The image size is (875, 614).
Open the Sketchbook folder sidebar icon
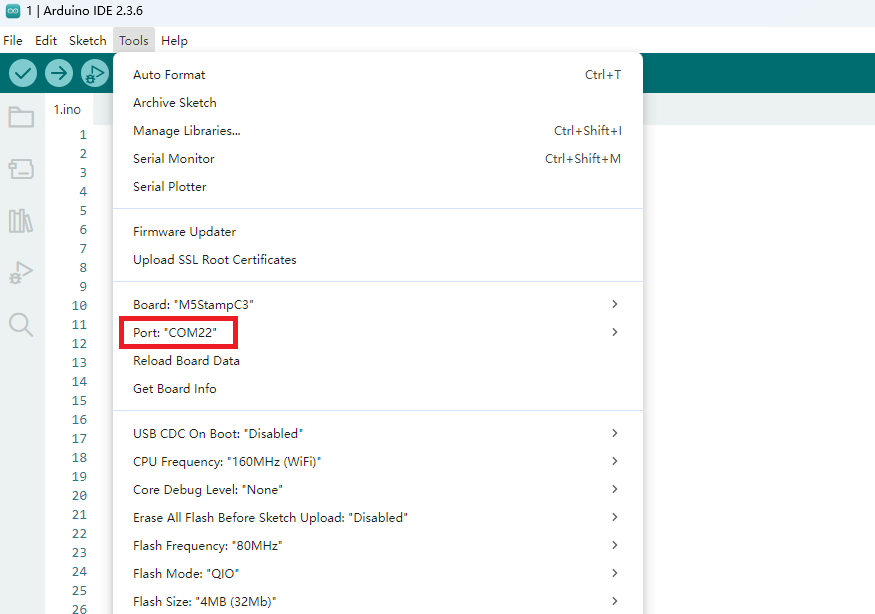click(21, 117)
